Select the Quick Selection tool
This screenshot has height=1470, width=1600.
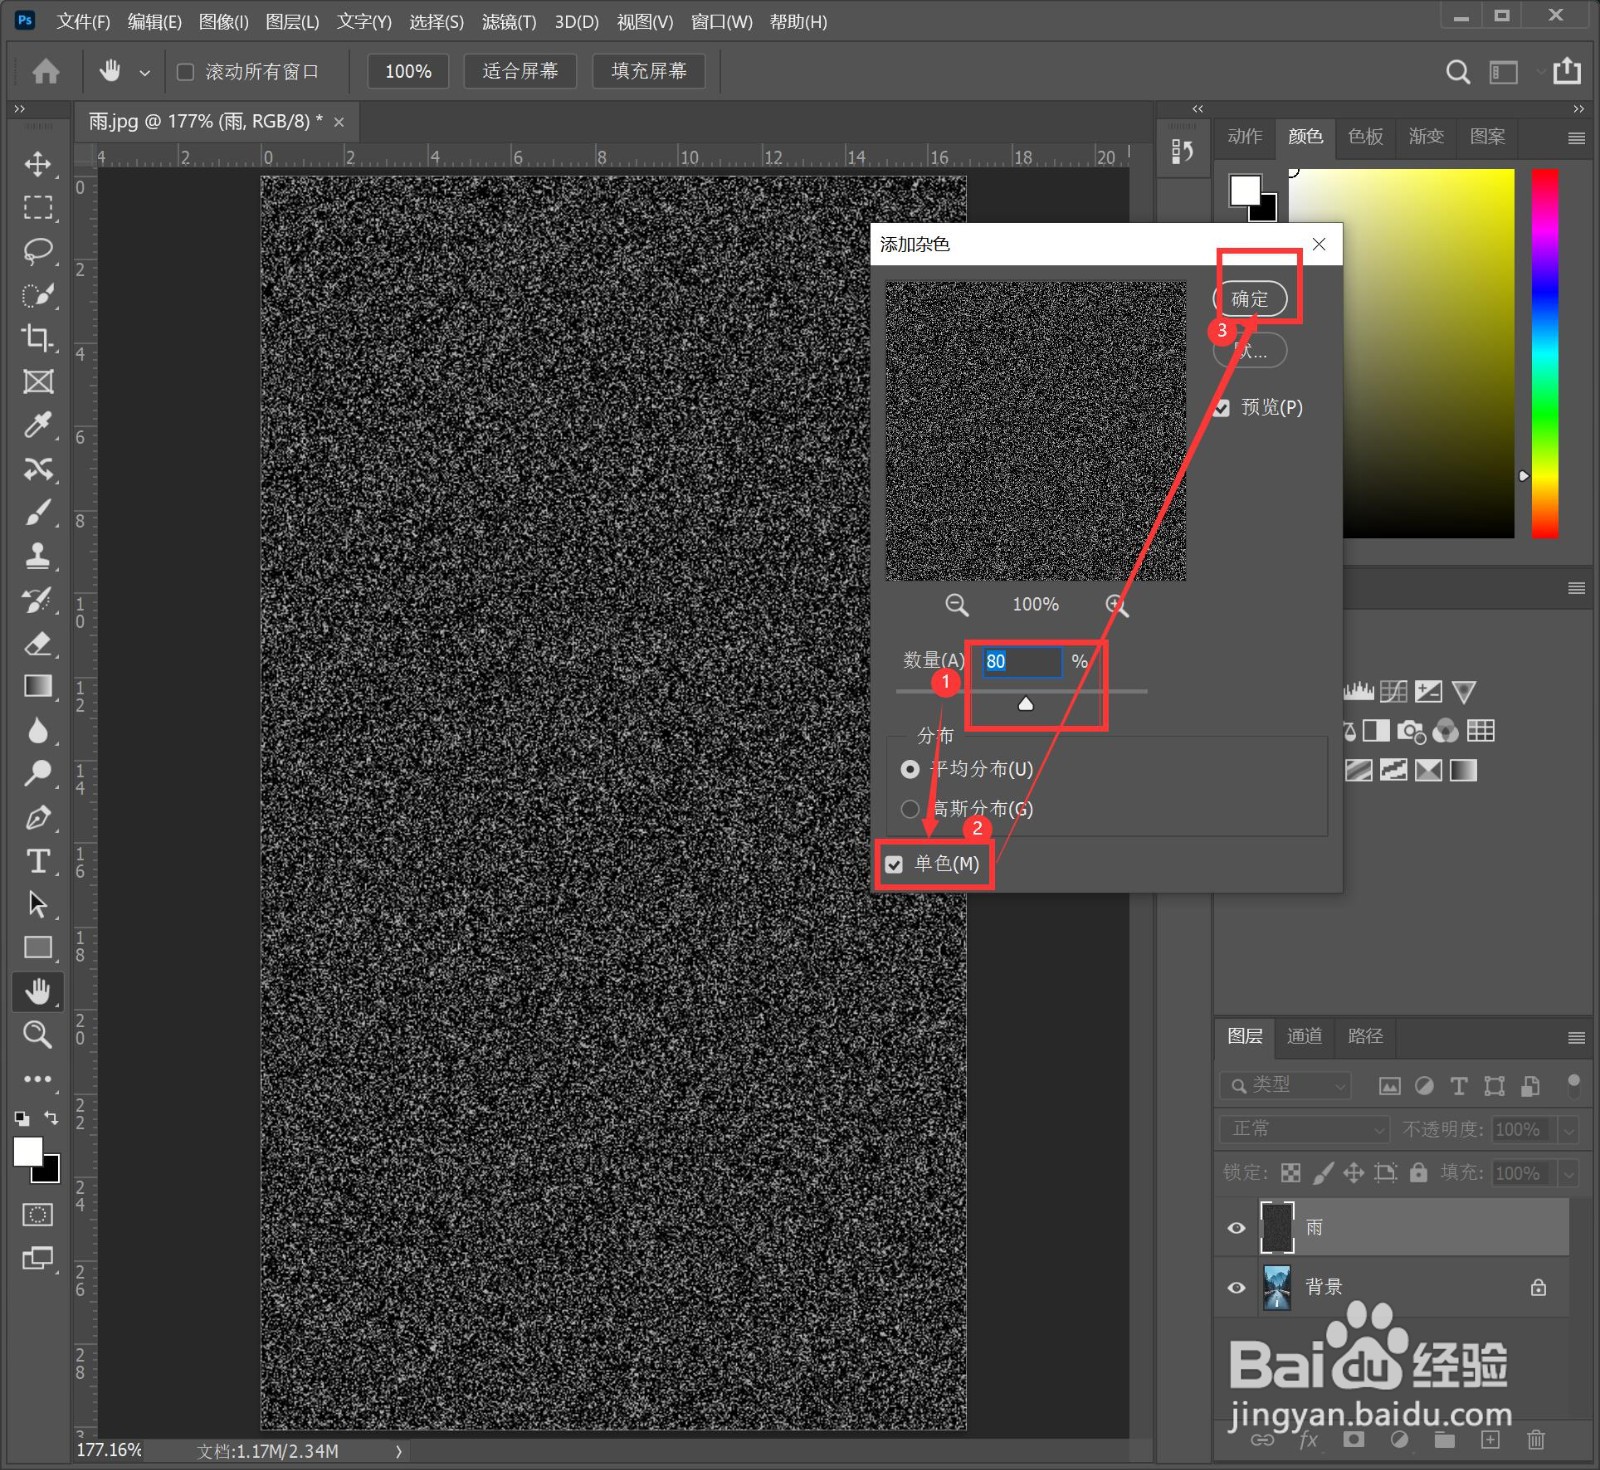(38, 294)
